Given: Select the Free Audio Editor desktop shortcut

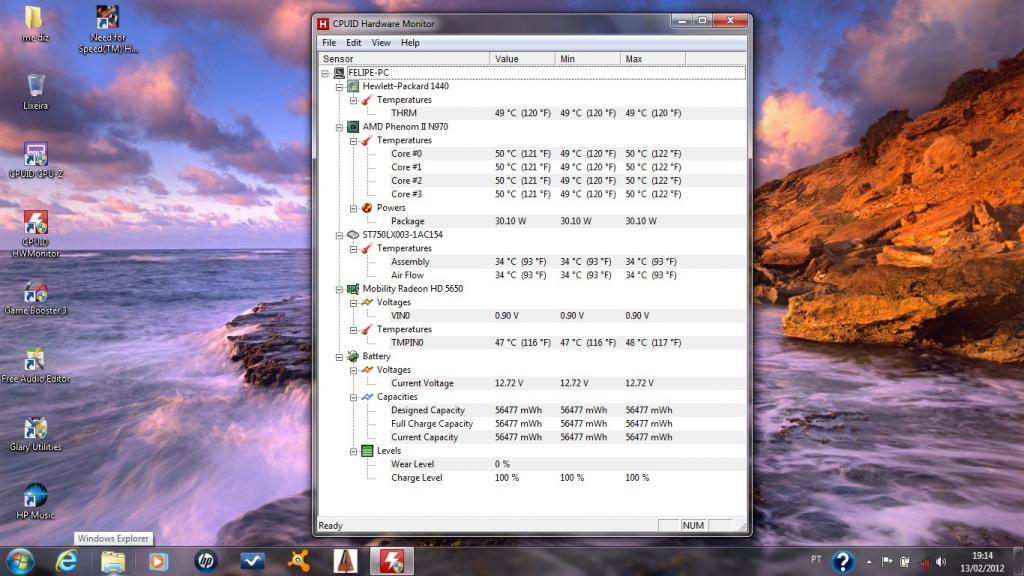Looking at the screenshot, I should (x=35, y=365).
